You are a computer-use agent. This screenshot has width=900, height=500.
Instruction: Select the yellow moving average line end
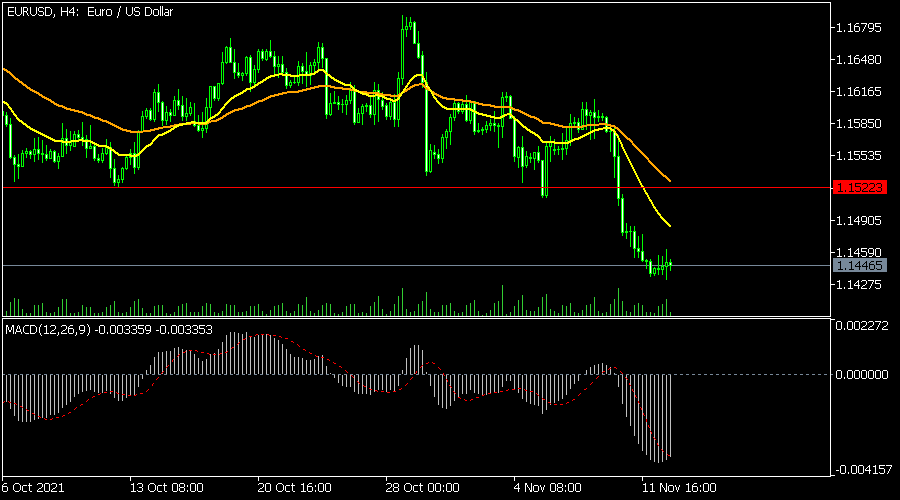coord(669,225)
